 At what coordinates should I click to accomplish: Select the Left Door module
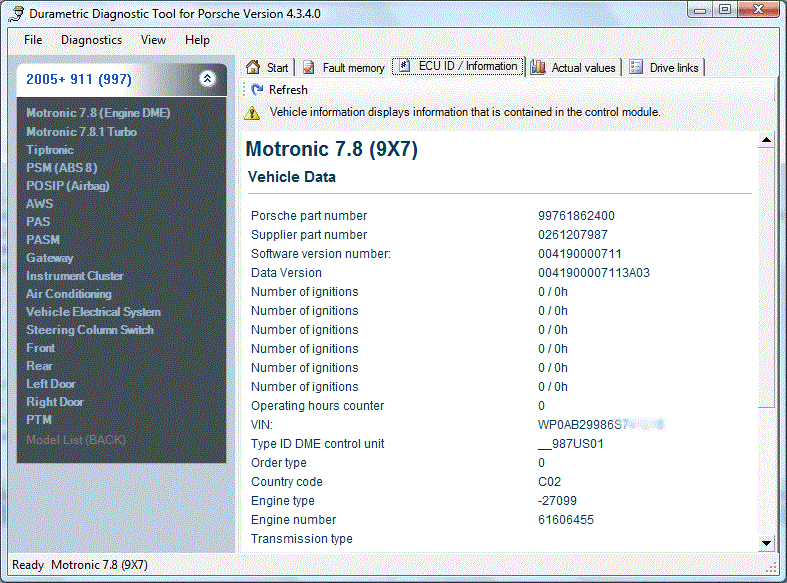(x=51, y=384)
